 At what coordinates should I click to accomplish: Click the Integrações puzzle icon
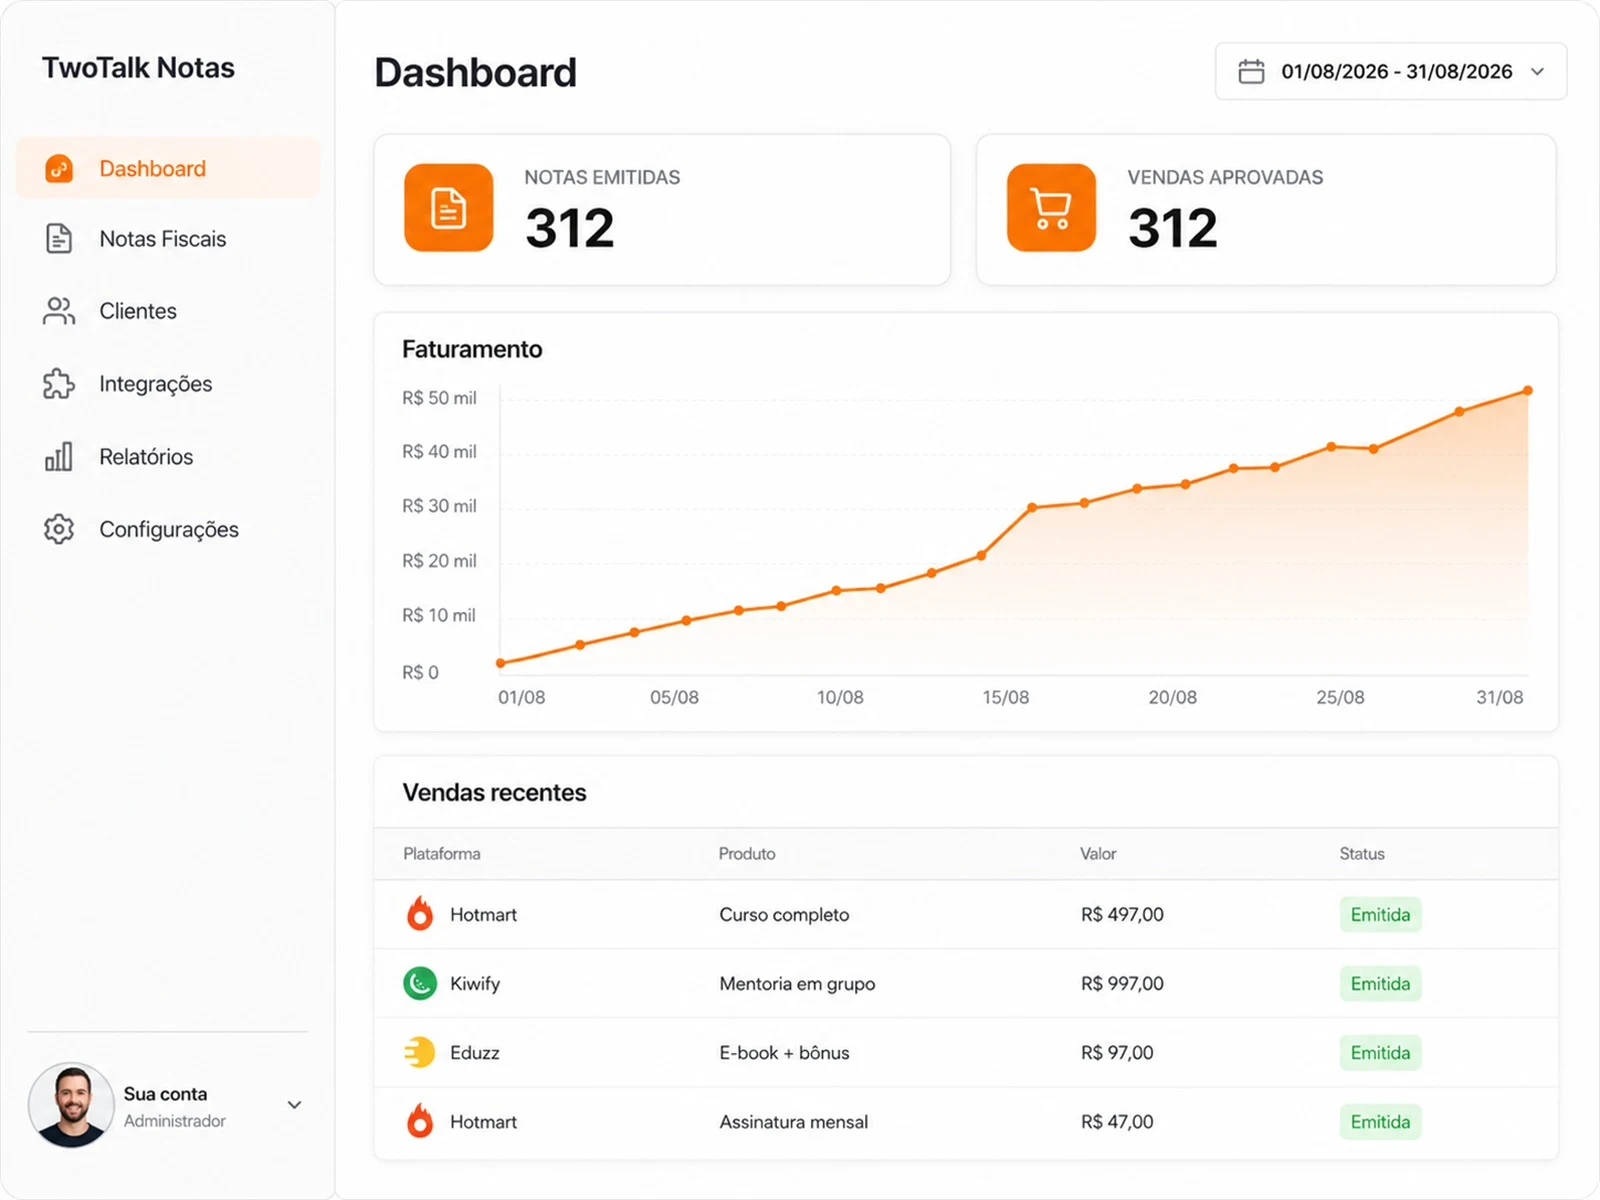point(59,384)
